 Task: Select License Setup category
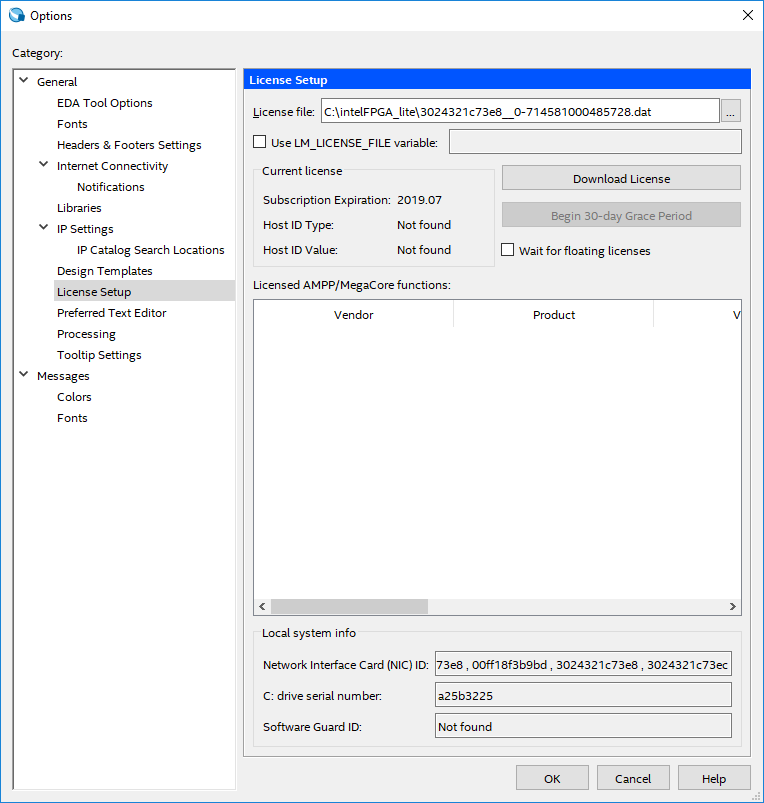point(144,292)
